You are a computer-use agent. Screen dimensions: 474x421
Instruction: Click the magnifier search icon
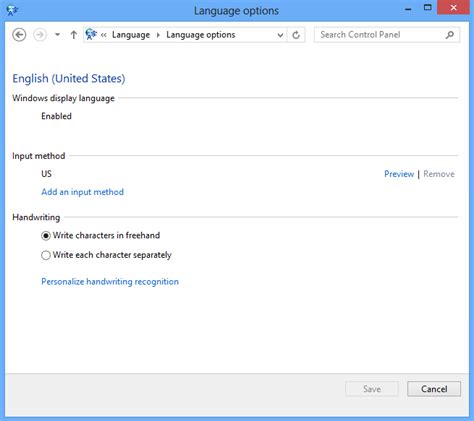450,35
